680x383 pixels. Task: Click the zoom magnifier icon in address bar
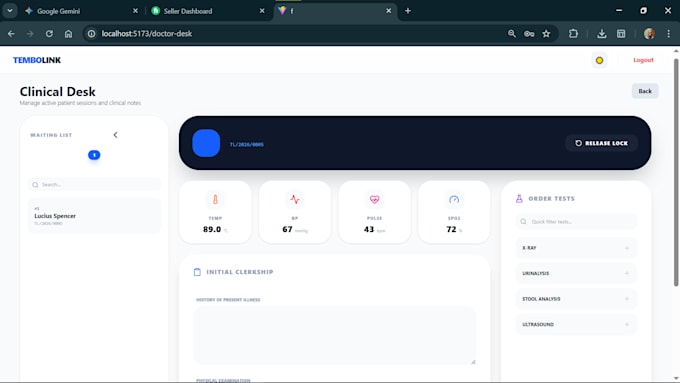[512, 34]
